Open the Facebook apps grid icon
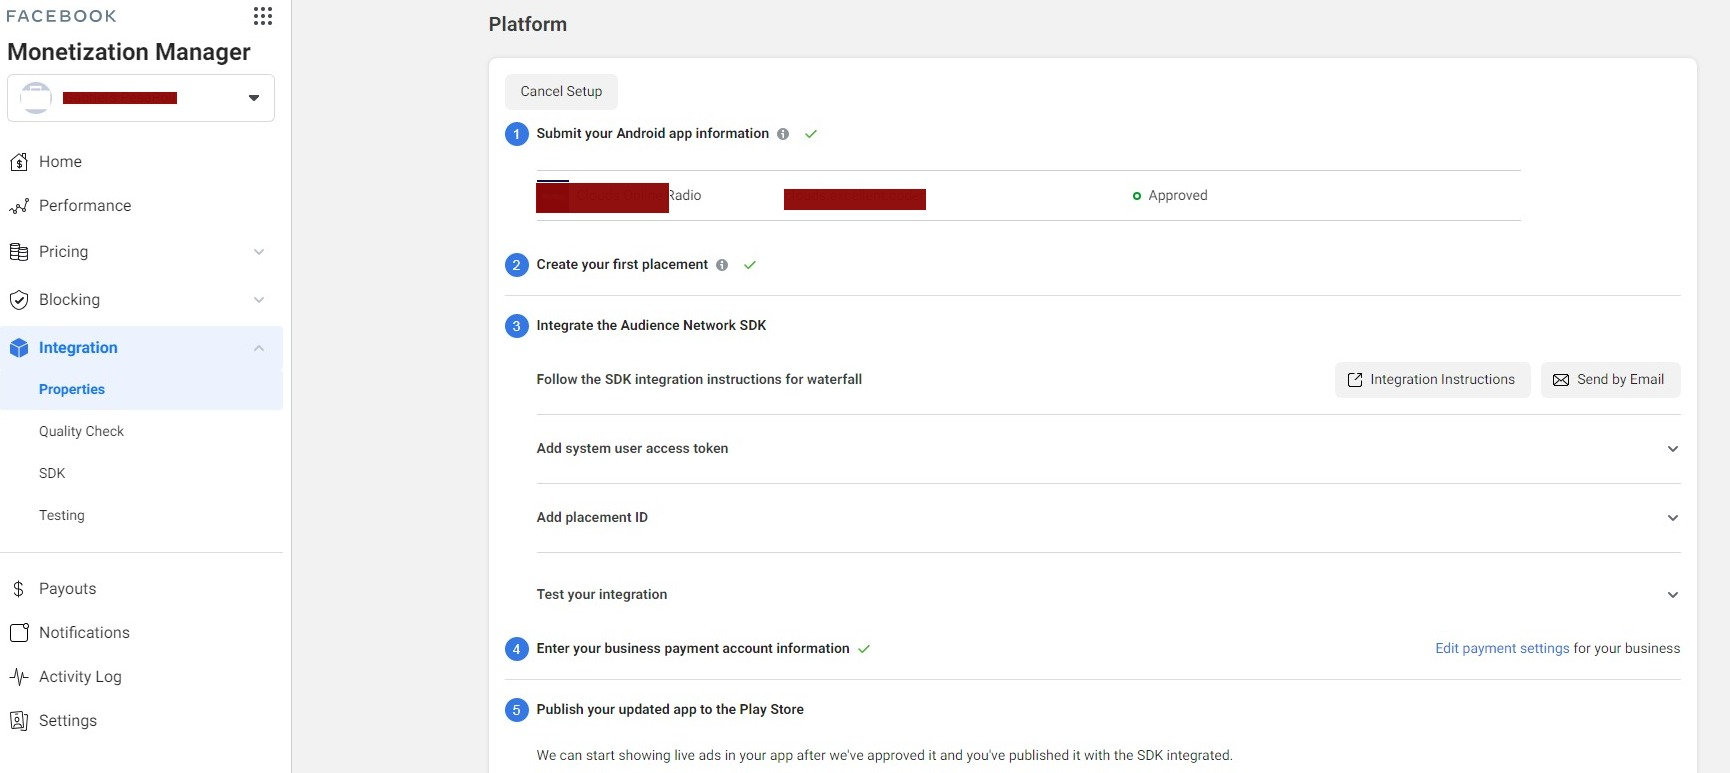1730x773 pixels. 263,16
